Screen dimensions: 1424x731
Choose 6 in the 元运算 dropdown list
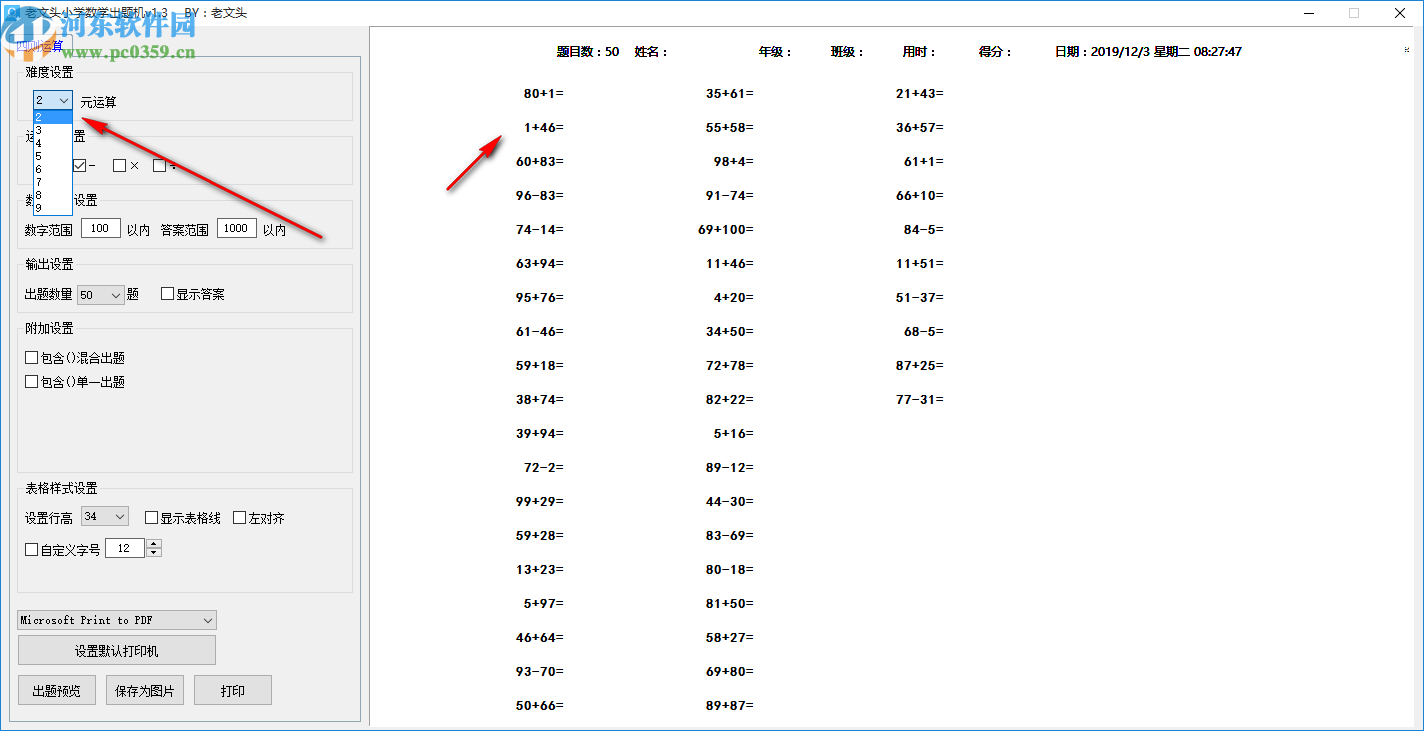(x=53, y=169)
